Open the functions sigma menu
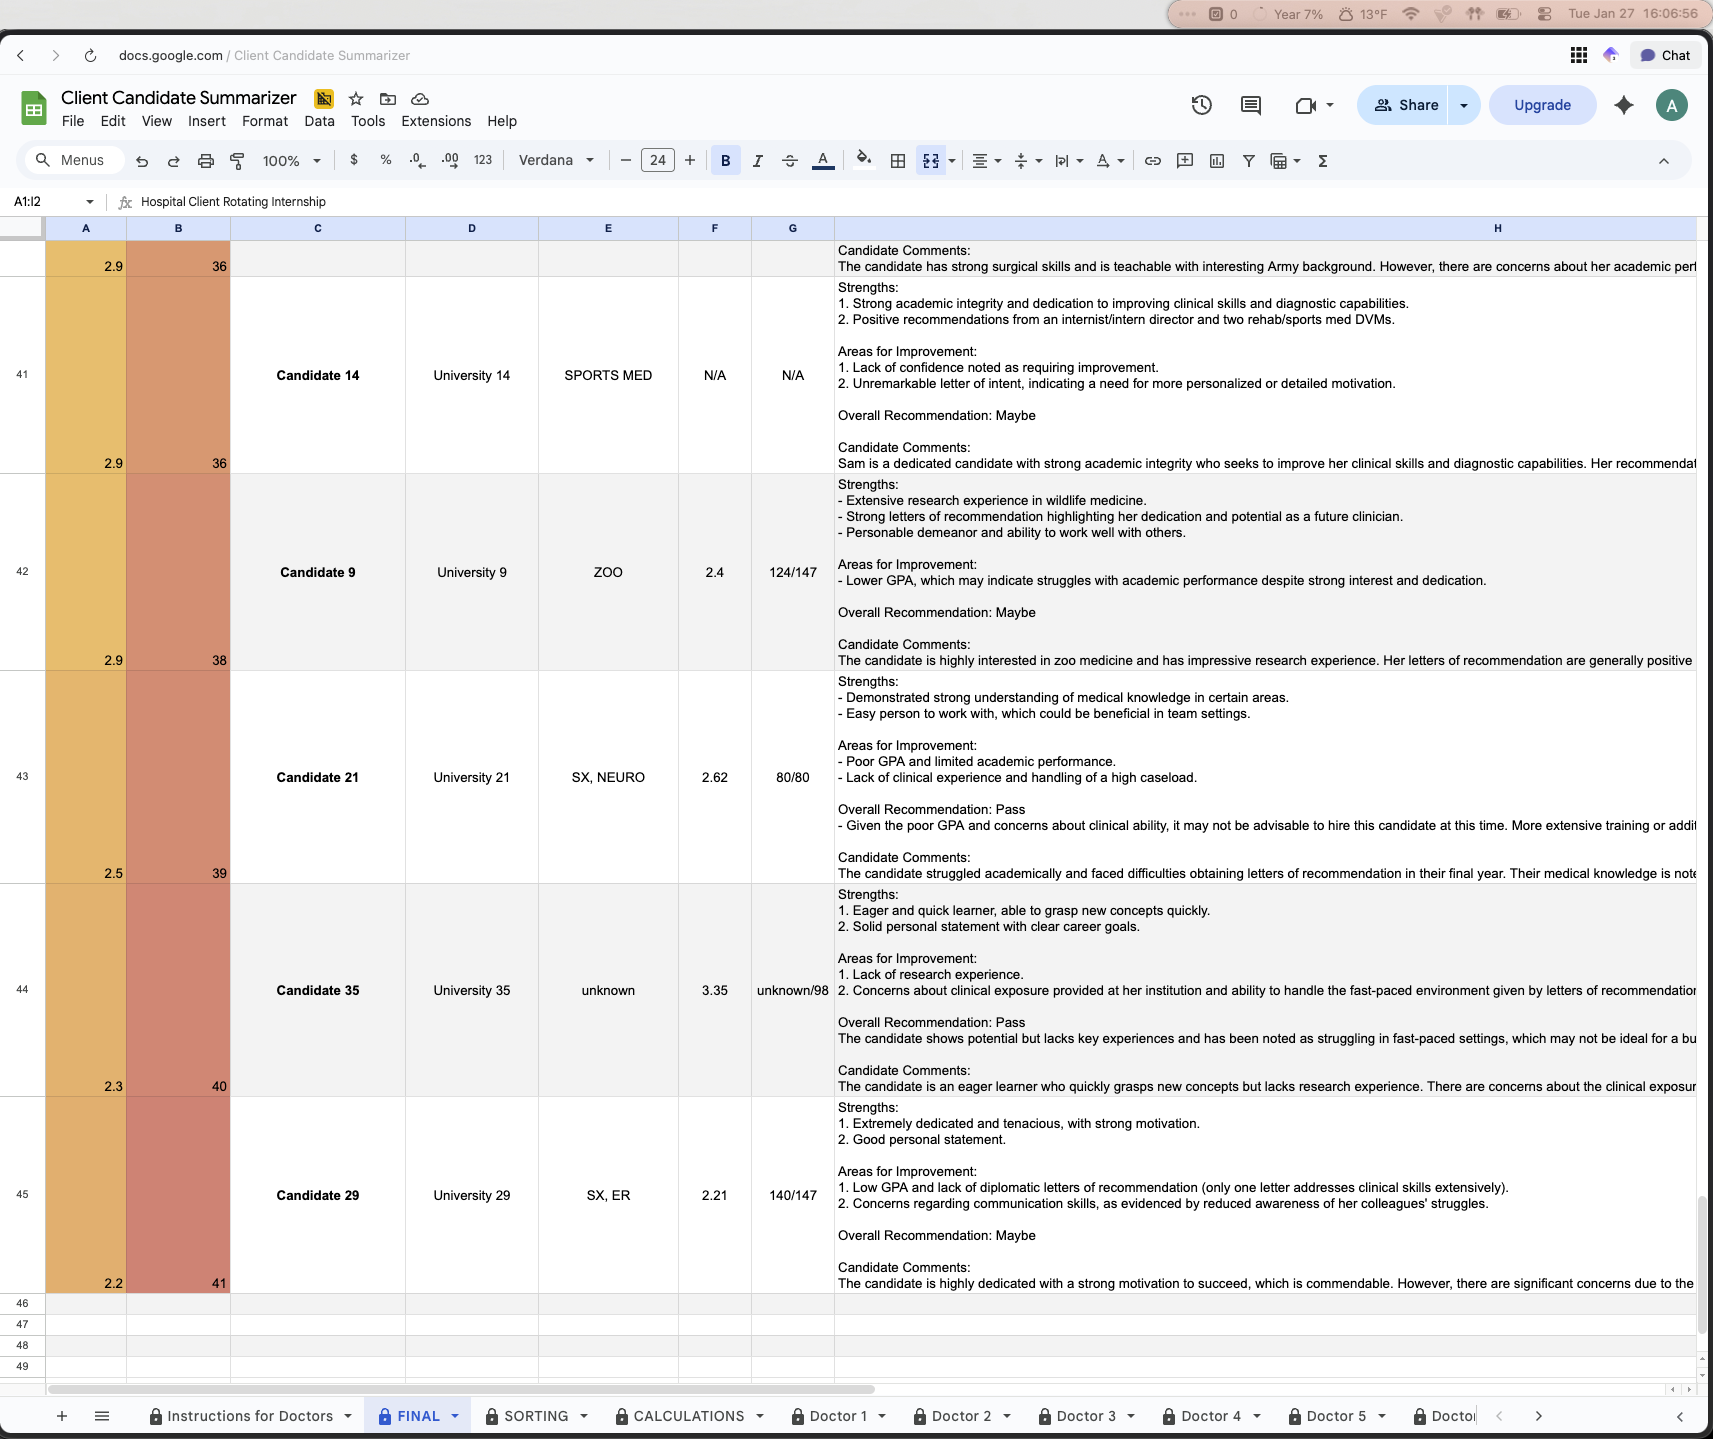Viewport: 1713px width, 1439px height. (x=1322, y=160)
